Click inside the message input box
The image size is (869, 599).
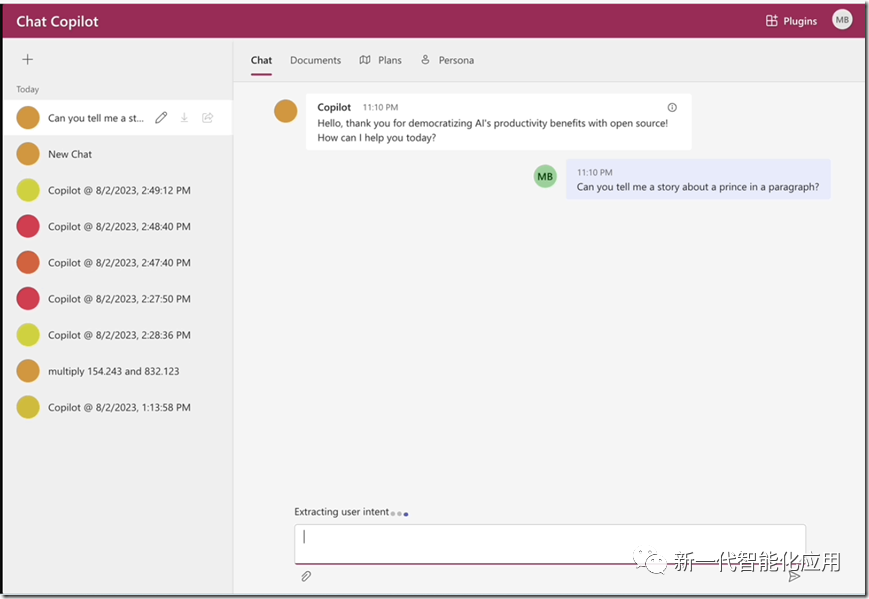pyautogui.click(x=550, y=544)
